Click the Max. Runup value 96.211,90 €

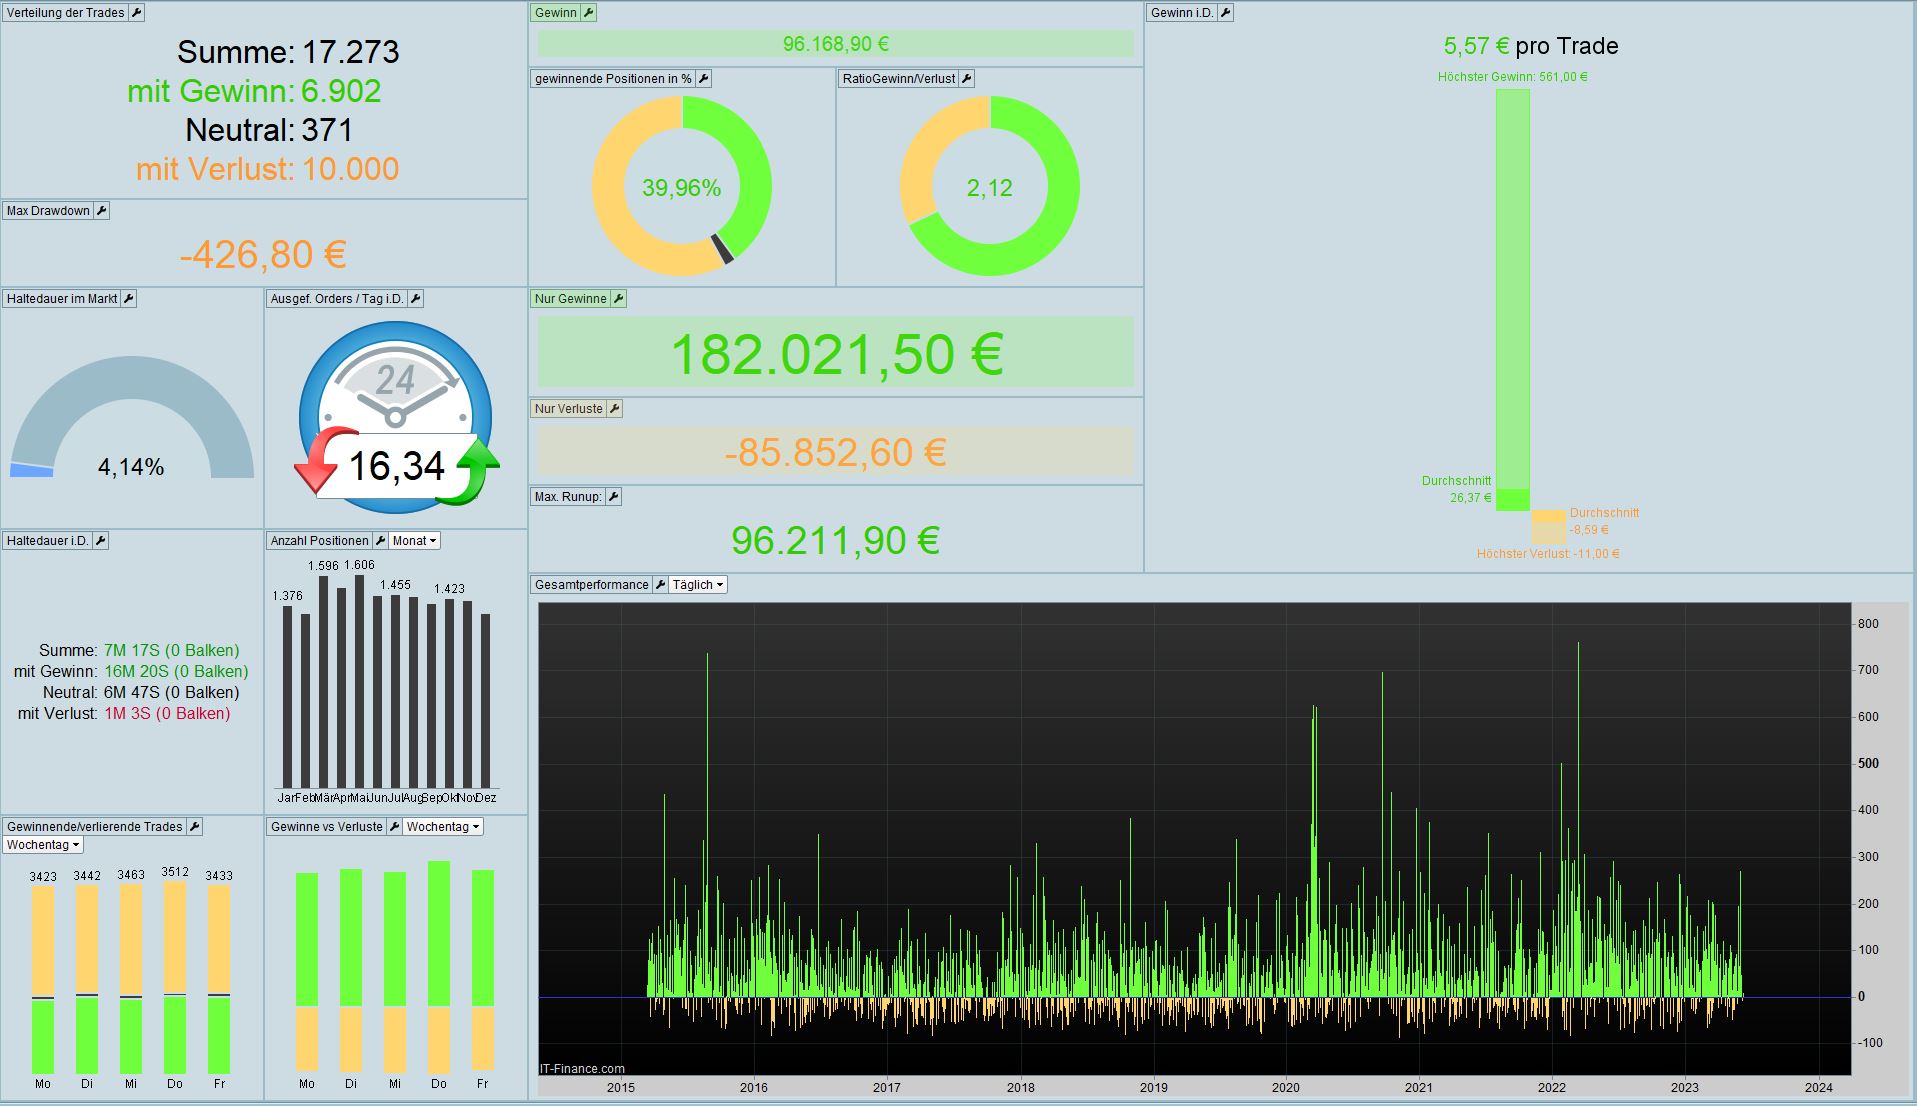click(836, 540)
